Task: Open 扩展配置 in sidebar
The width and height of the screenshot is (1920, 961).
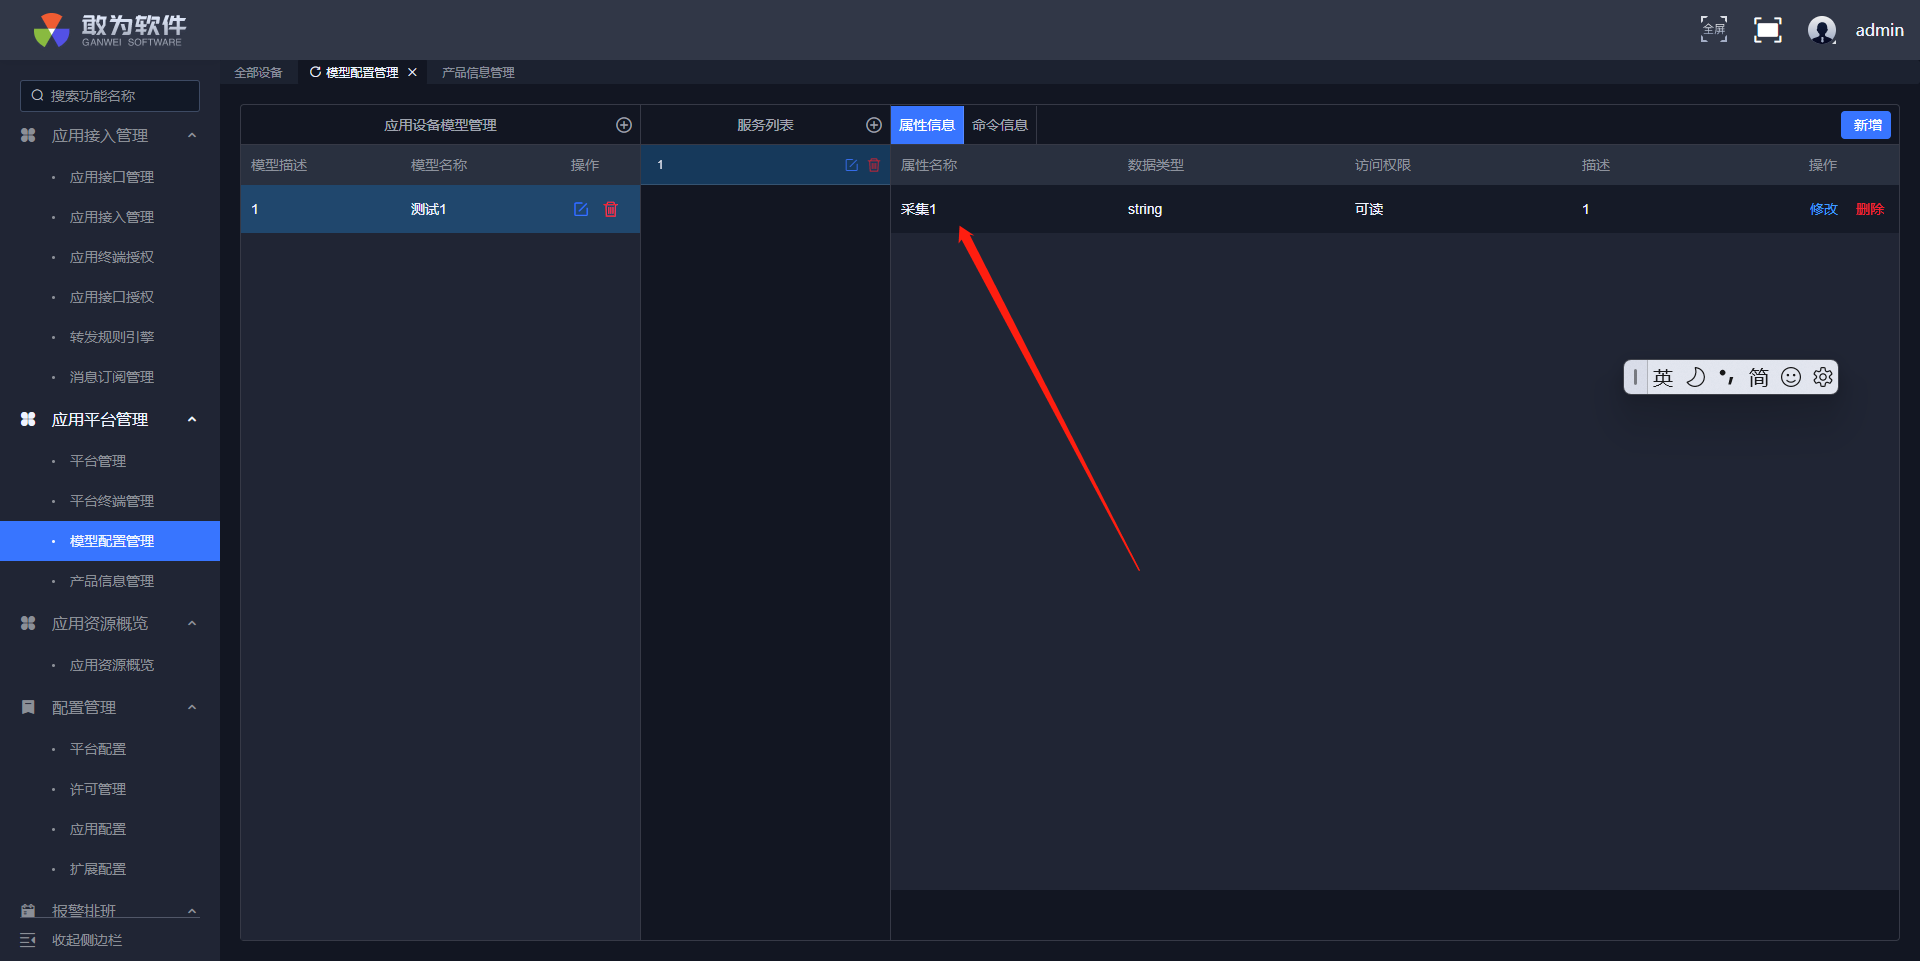Action: pyautogui.click(x=98, y=869)
